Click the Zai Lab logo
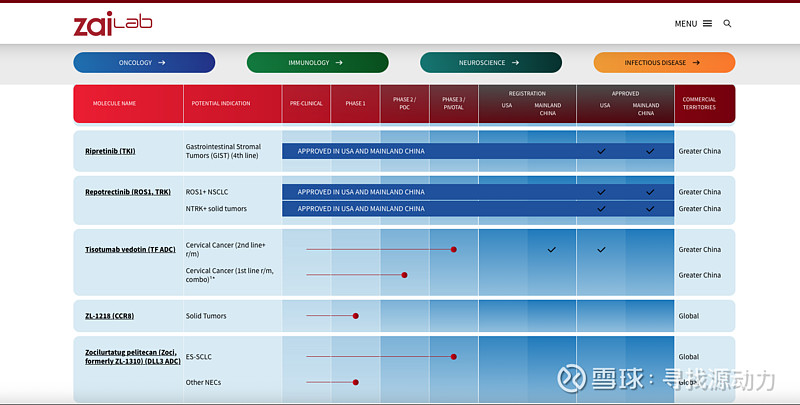Screen dimensions: 800x405 [x=113, y=23]
